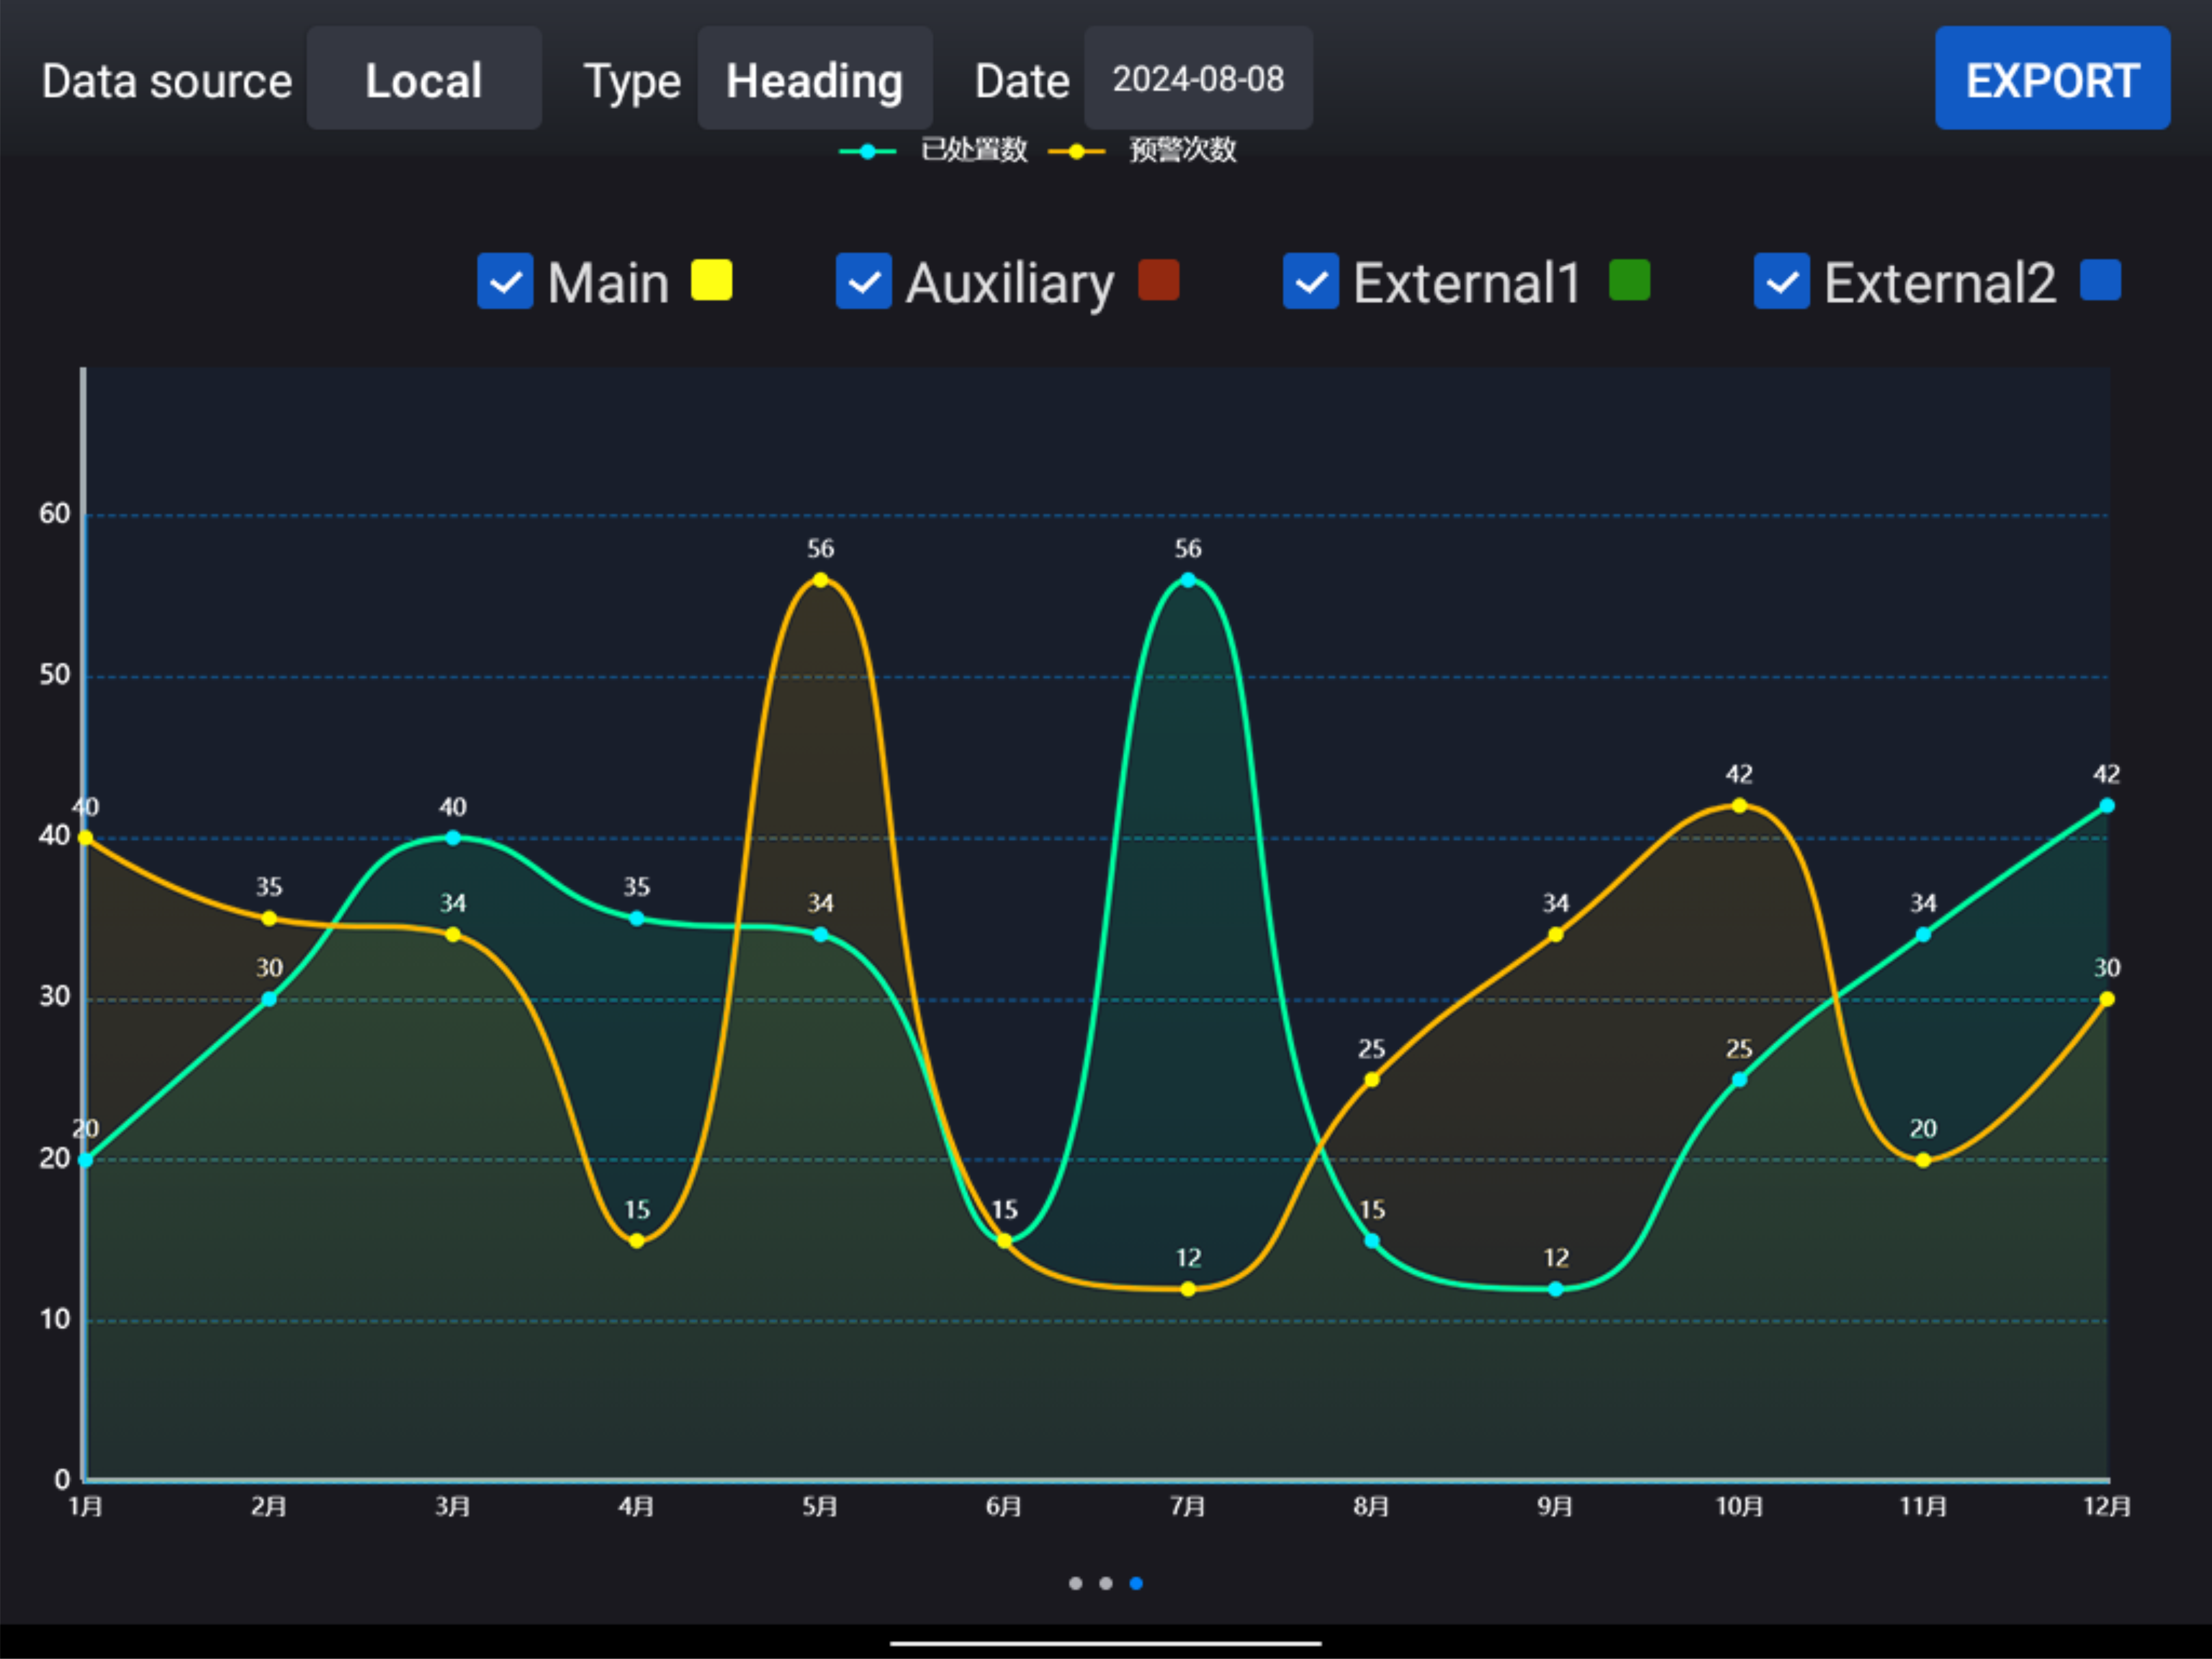The width and height of the screenshot is (2212, 1659).
Task: Open the Date picker showing 2024-08-08
Action: coord(1198,79)
